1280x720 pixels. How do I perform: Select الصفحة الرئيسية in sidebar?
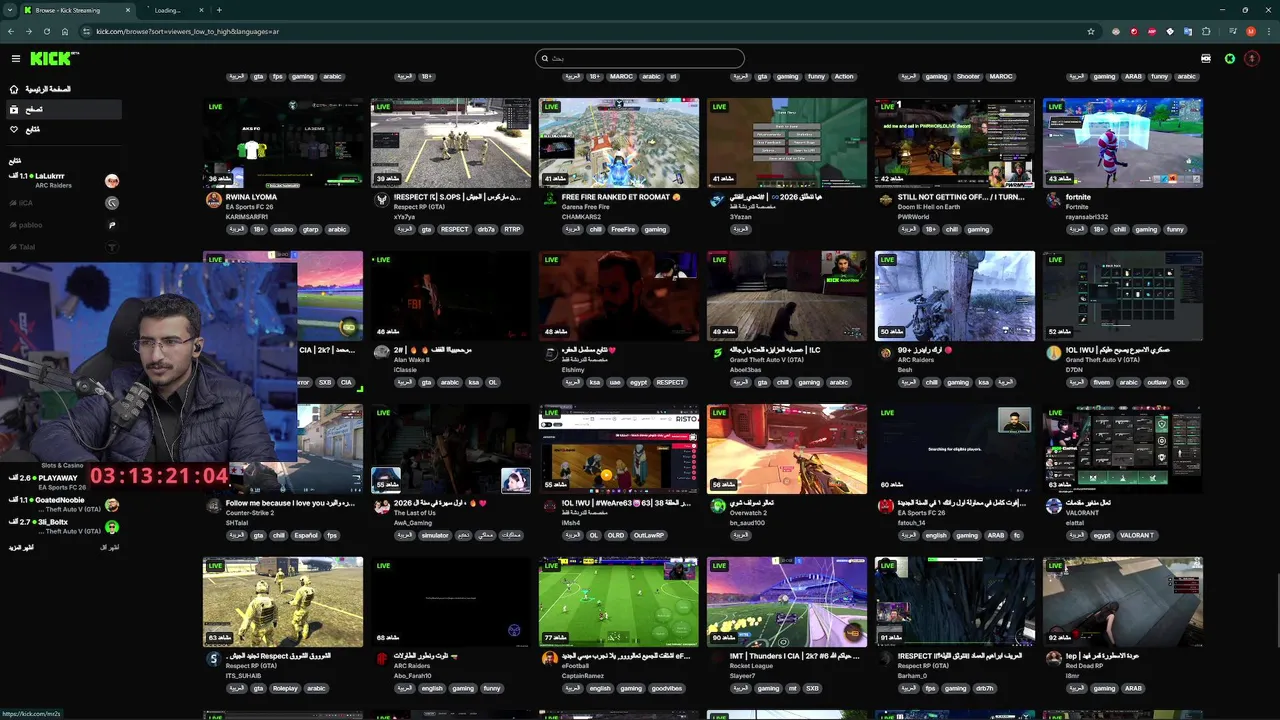[x=48, y=89]
